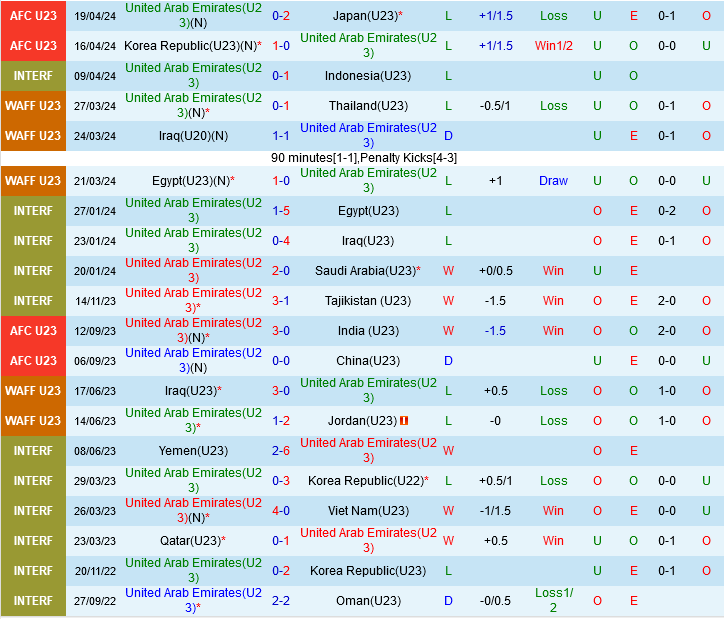Image resolution: width=724 pixels, height=619 pixels.
Task: Open United Arab Emirates(U23) team on 20/01/24 row
Action: [x=193, y=270]
